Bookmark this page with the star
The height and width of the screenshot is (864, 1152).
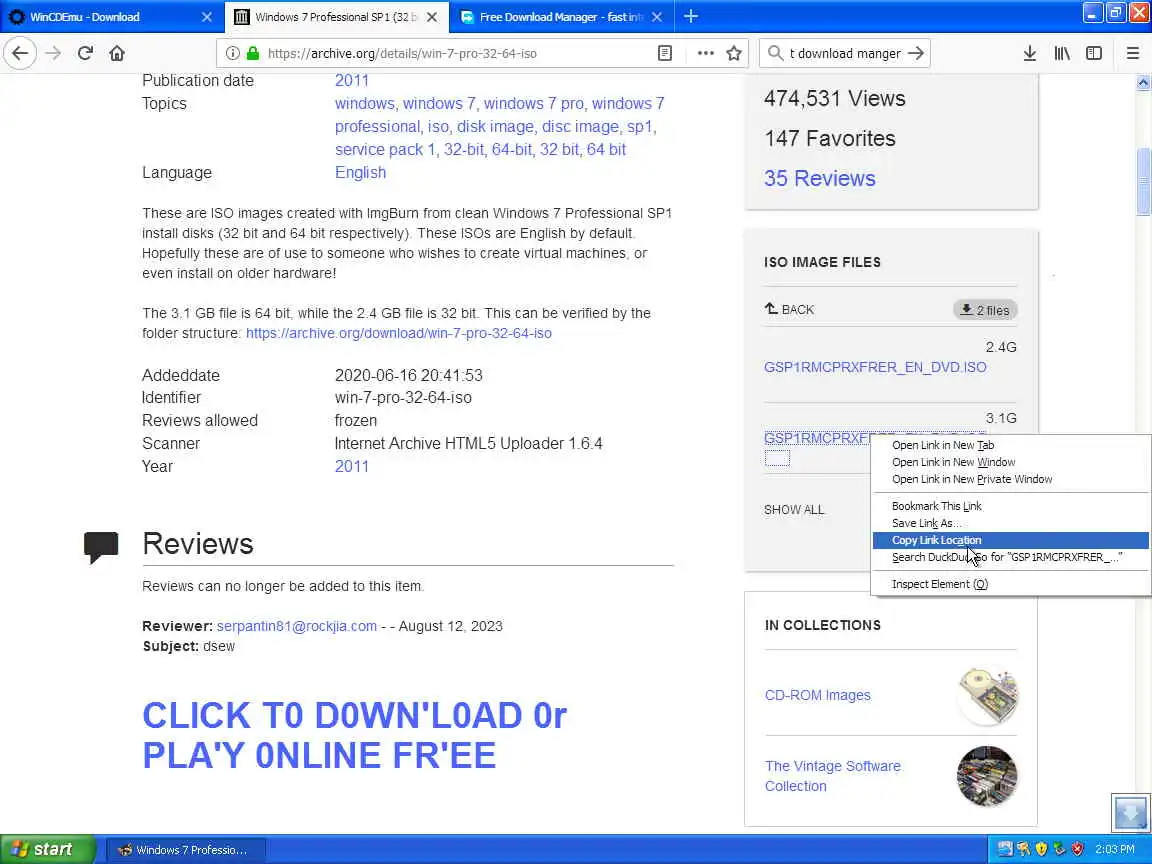click(x=734, y=53)
